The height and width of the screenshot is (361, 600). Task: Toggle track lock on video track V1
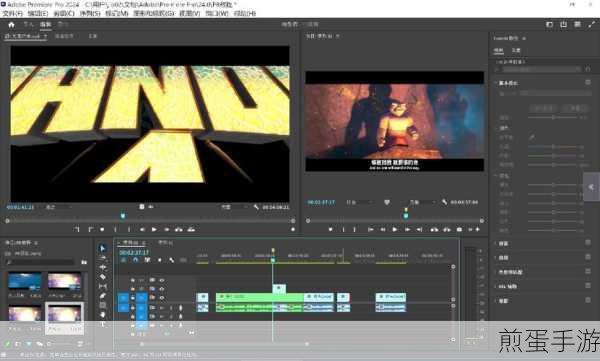click(132, 298)
